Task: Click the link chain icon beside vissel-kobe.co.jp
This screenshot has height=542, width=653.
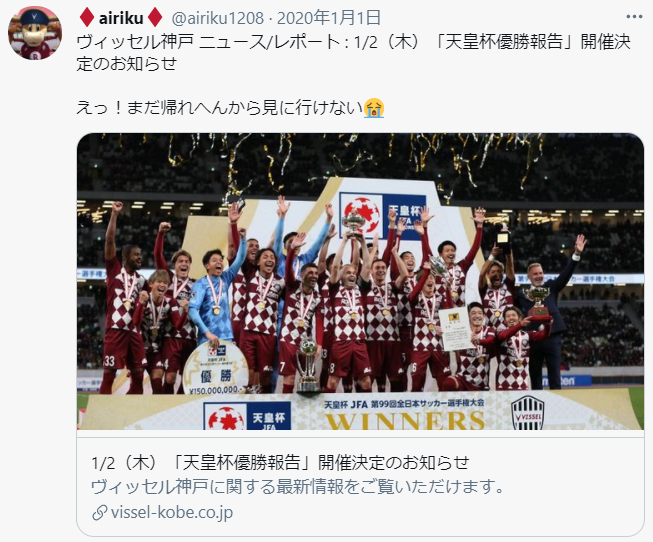Action: tap(100, 513)
